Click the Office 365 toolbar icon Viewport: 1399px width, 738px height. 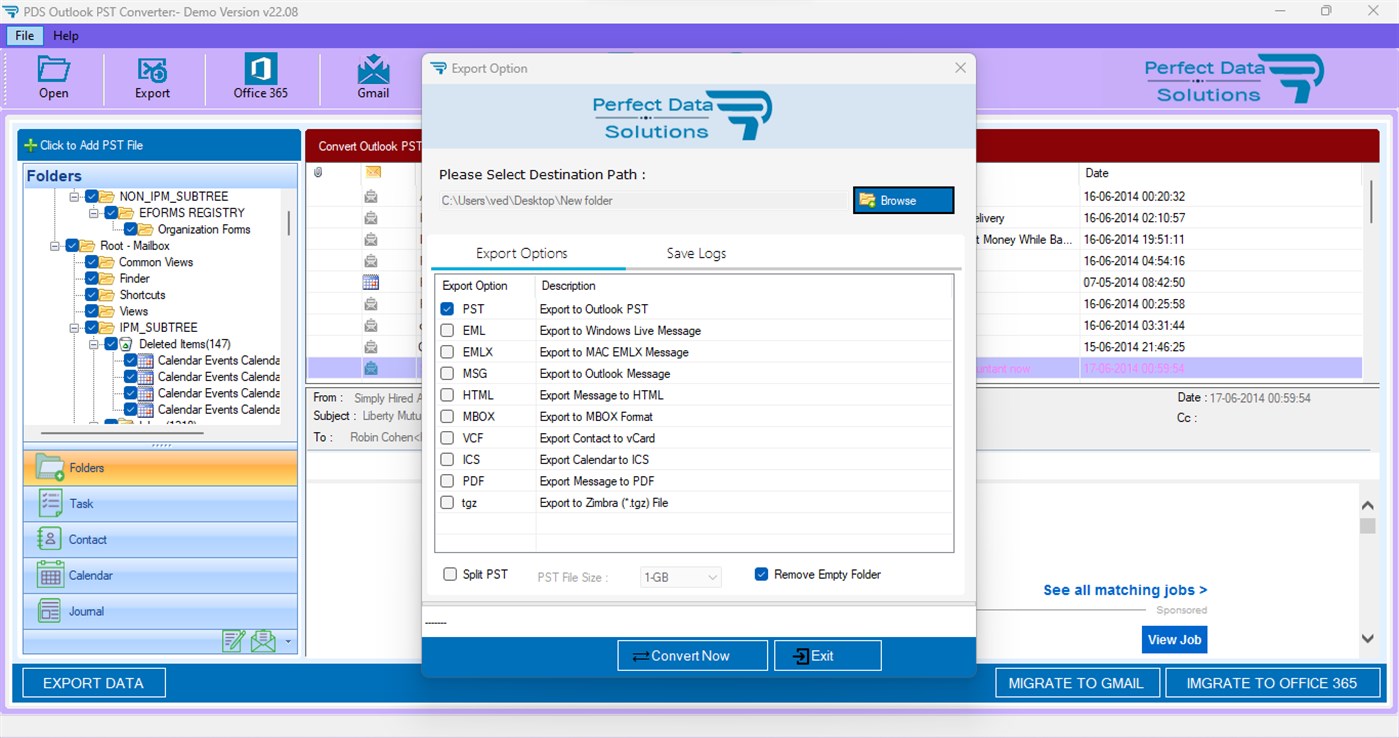(260, 78)
